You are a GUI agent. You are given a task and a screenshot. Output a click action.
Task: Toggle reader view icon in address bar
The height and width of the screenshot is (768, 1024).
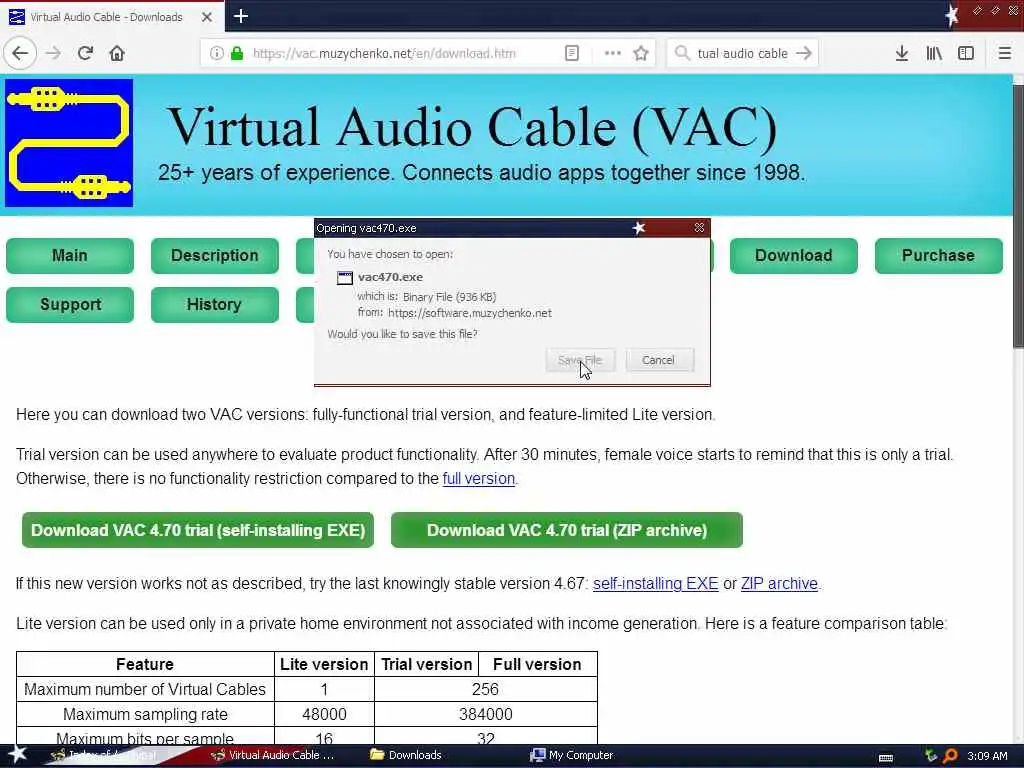[572, 54]
